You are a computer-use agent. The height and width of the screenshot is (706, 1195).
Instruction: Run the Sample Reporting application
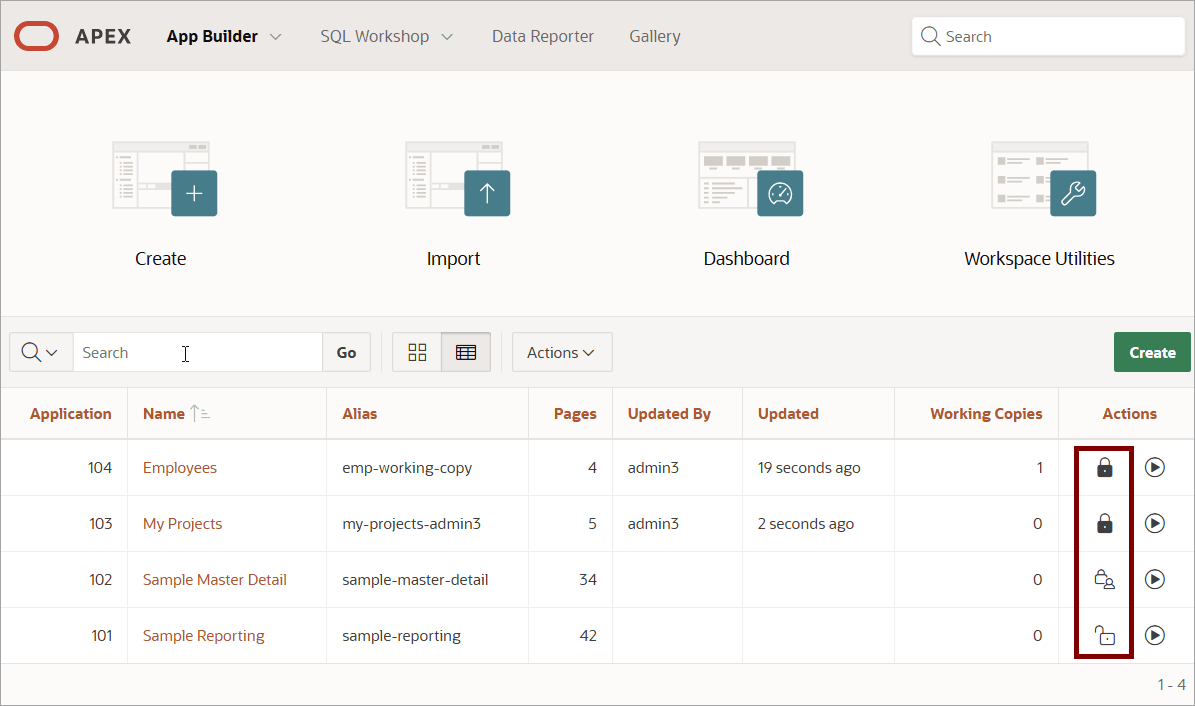point(1155,635)
